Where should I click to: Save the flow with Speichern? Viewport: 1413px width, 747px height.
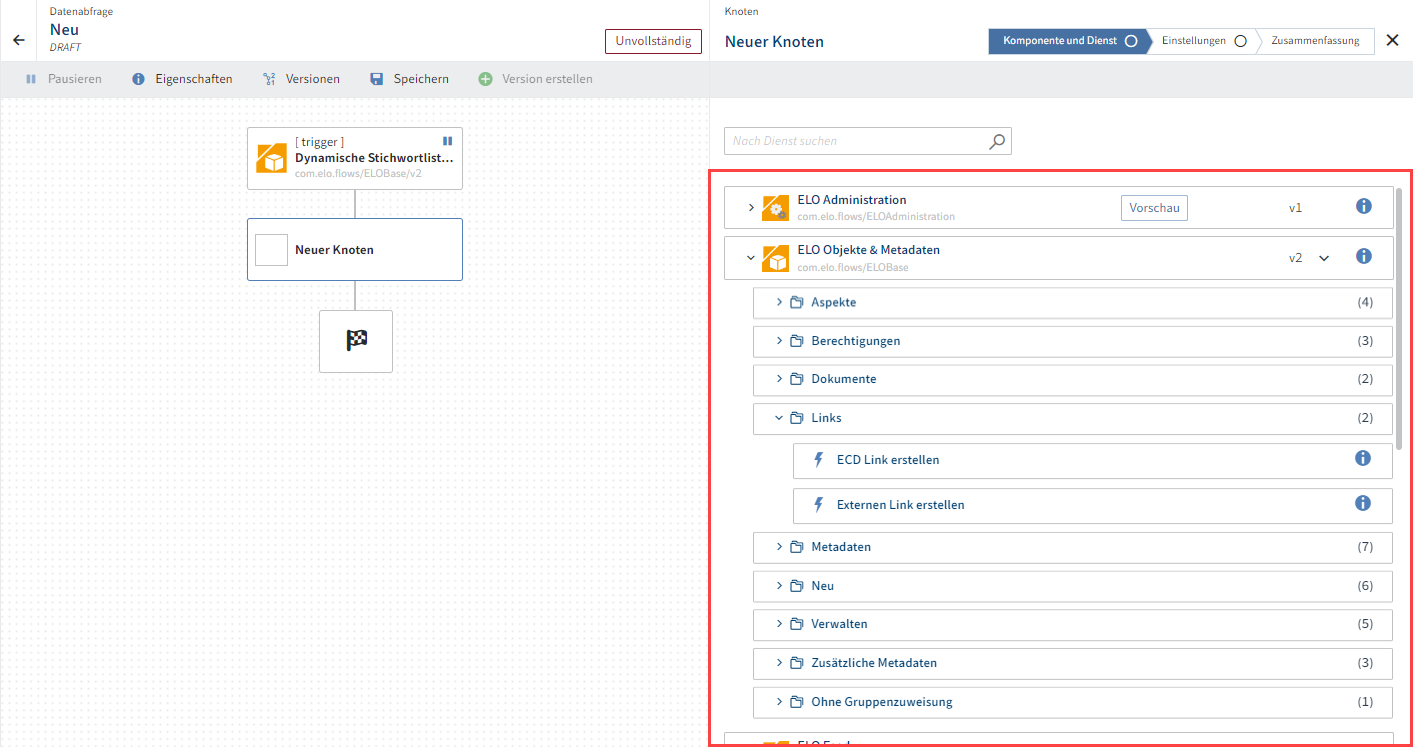408,79
